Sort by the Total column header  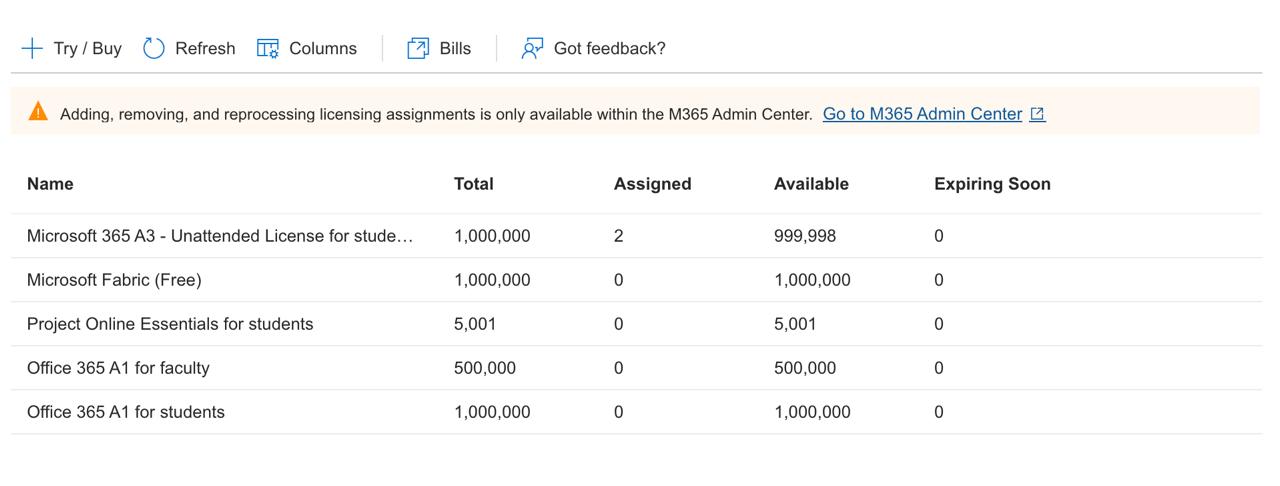click(x=474, y=184)
